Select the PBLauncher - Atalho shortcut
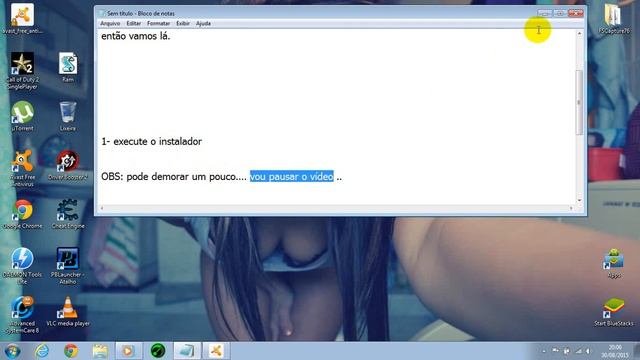Image resolution: width=640 pixels, height=360 pixels. pyautogui.click(x=68, y=266)
